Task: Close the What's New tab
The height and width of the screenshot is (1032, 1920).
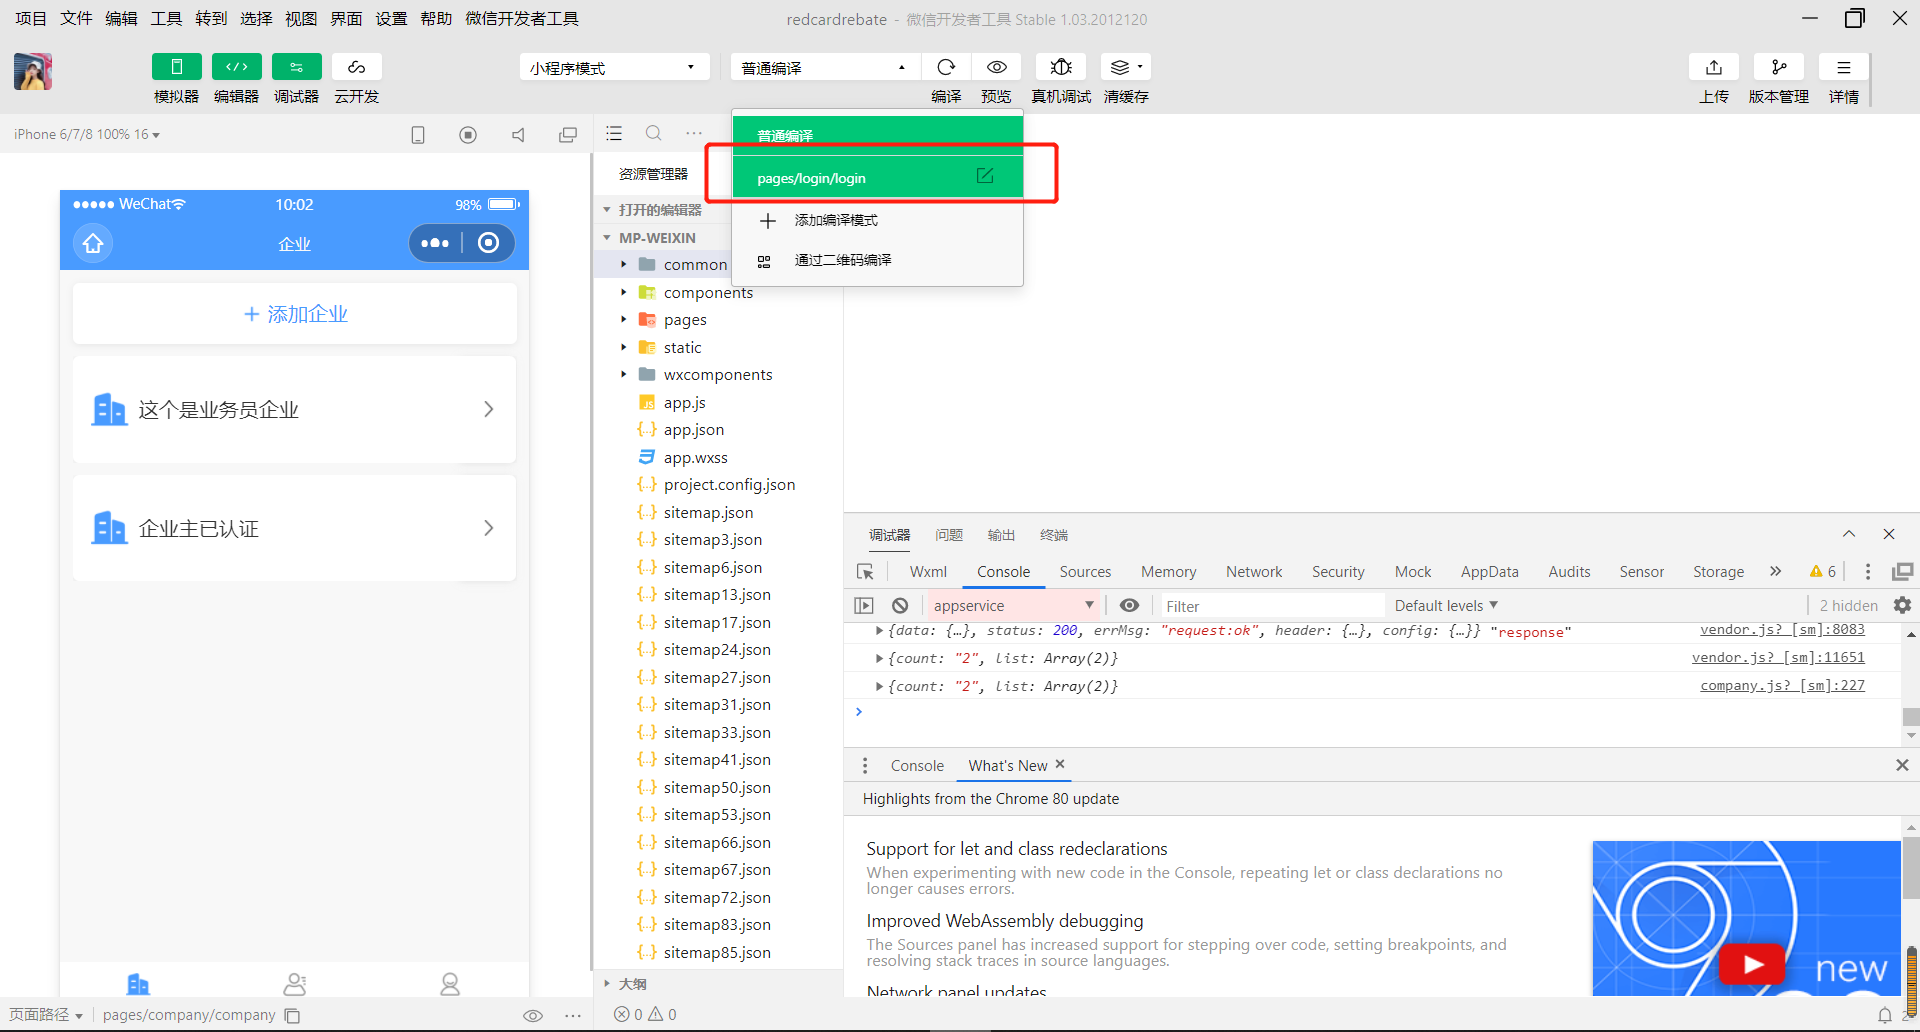Action: 1060,764
